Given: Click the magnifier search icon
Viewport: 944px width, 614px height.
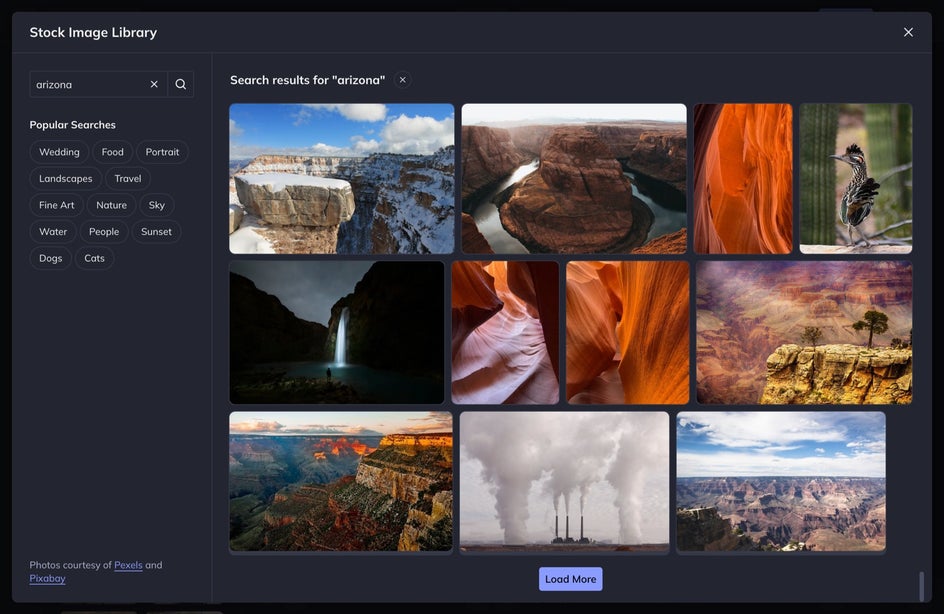Looking at the screenshot, I should click(181, 84).
